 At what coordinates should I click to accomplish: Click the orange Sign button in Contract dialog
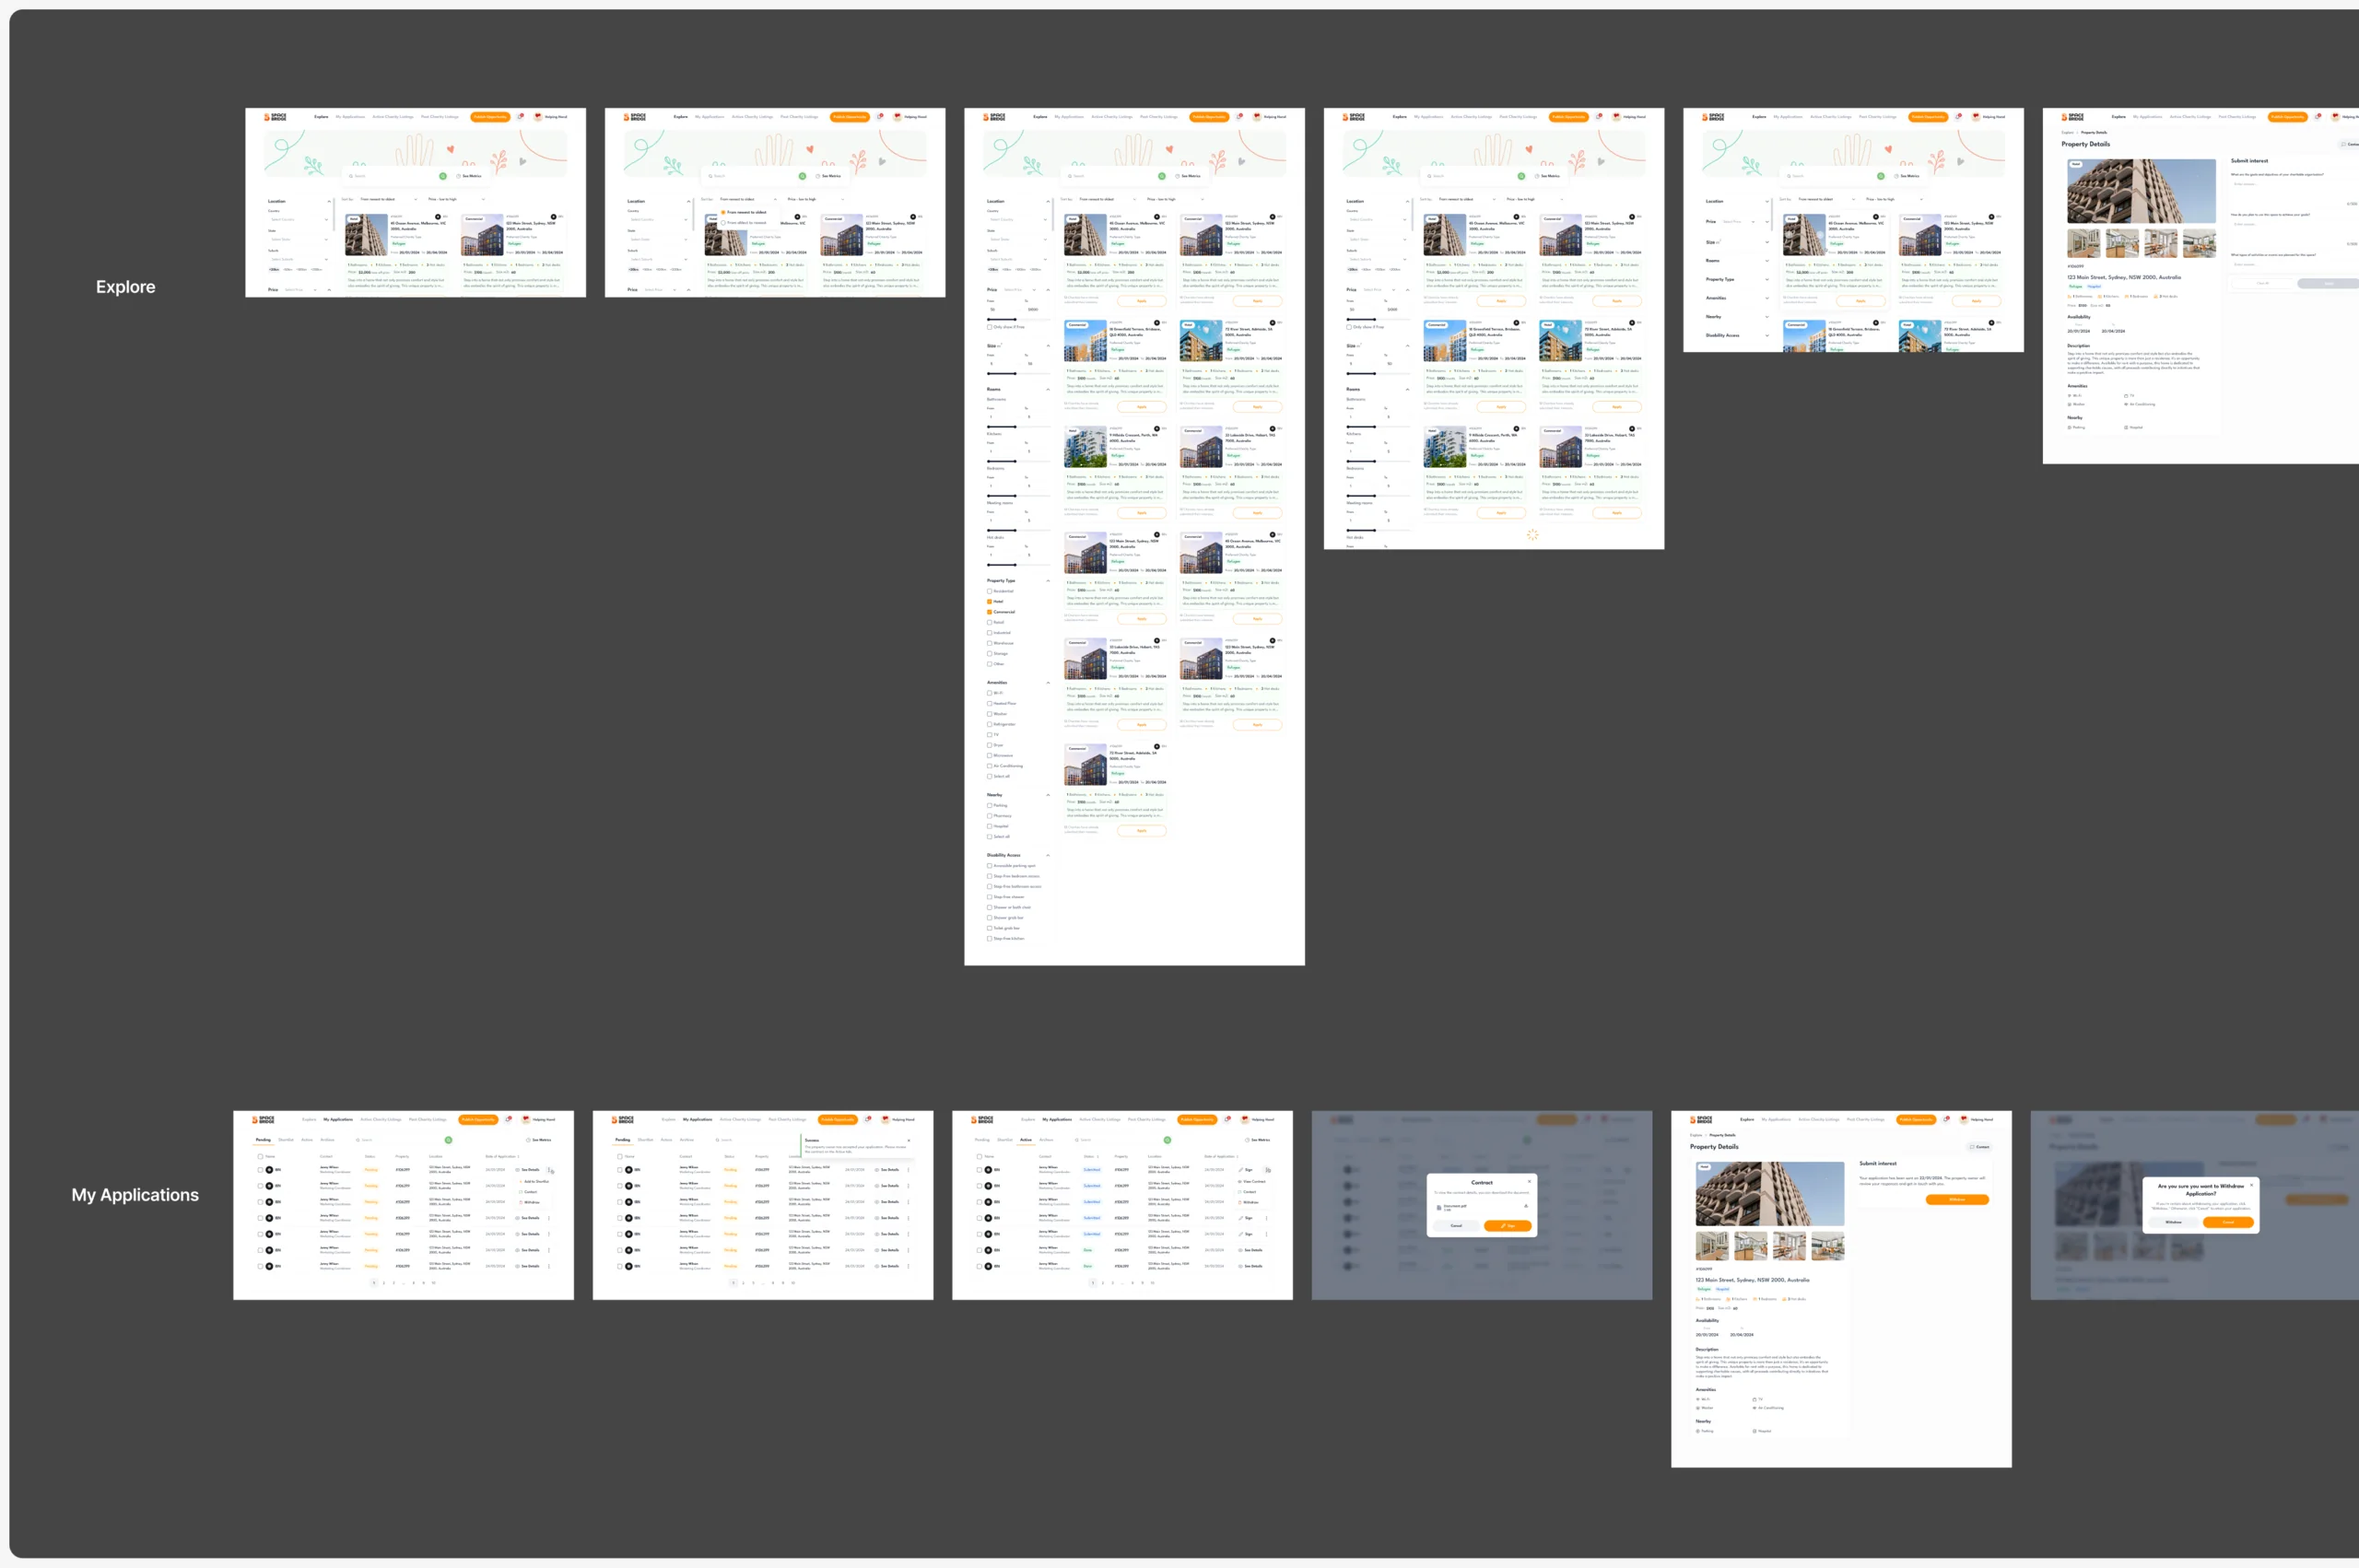point(1507,1226)
